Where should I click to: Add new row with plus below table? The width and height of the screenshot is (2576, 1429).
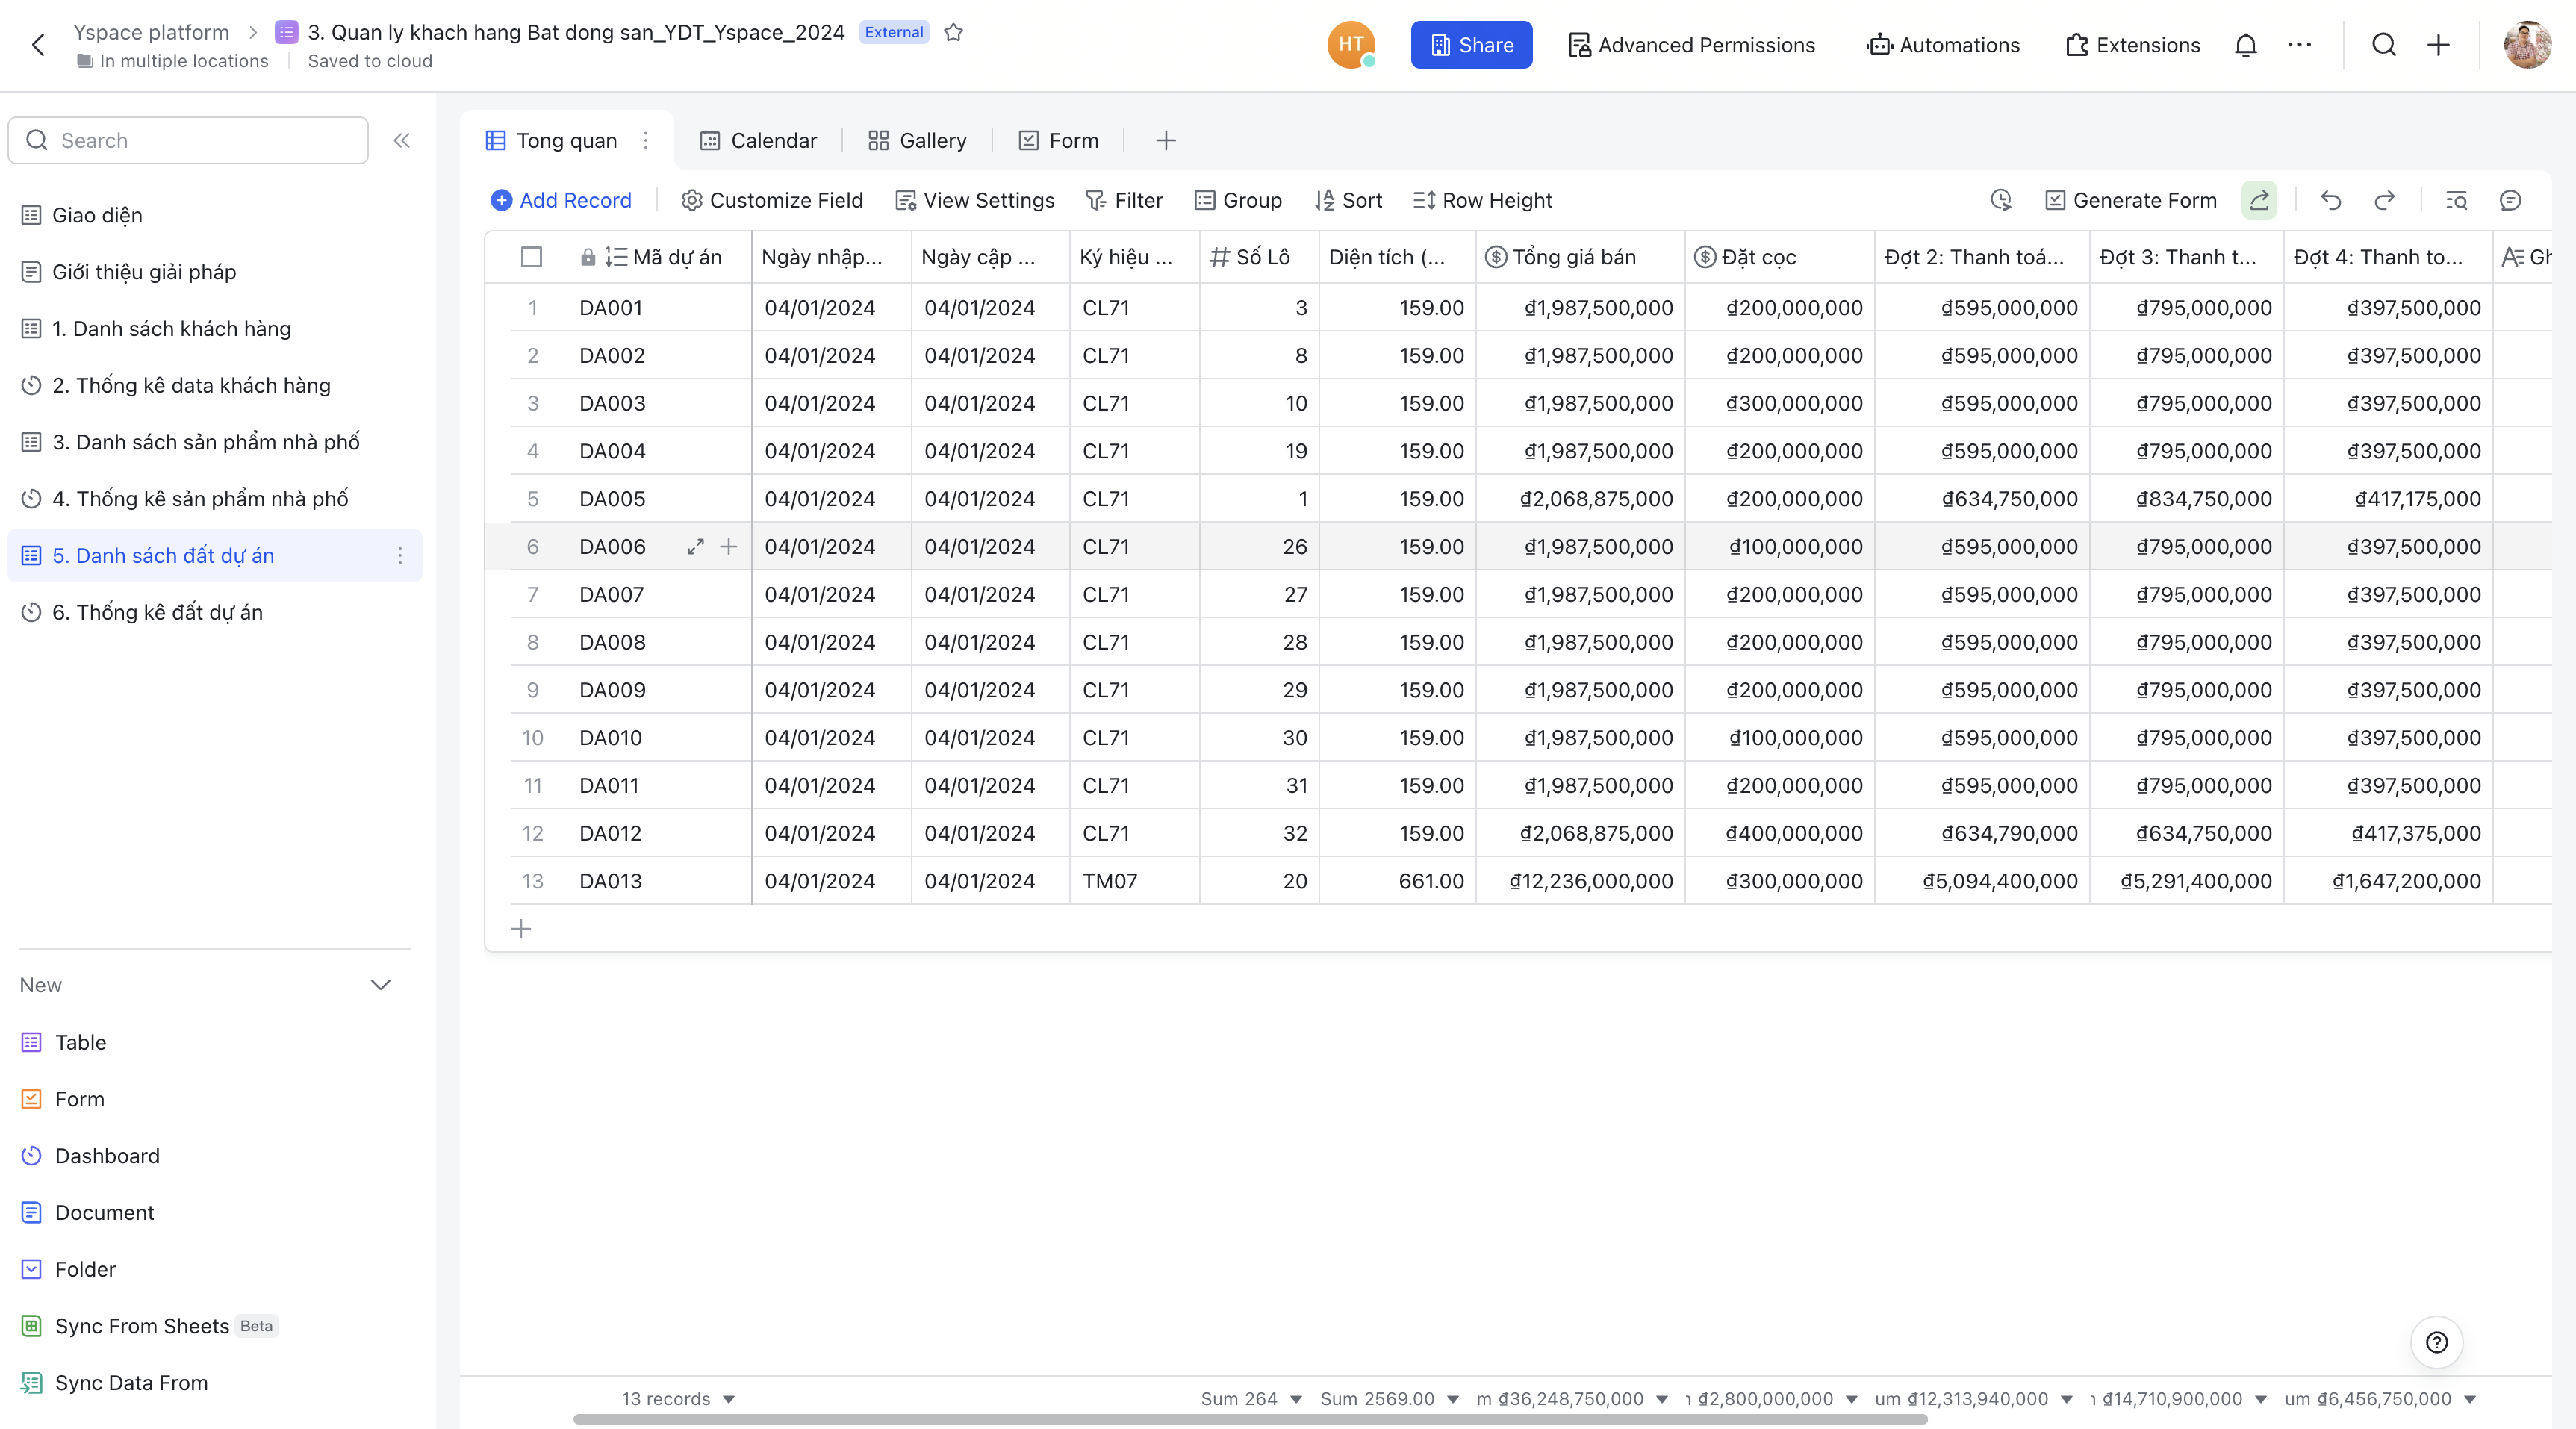tap(521, 929)
